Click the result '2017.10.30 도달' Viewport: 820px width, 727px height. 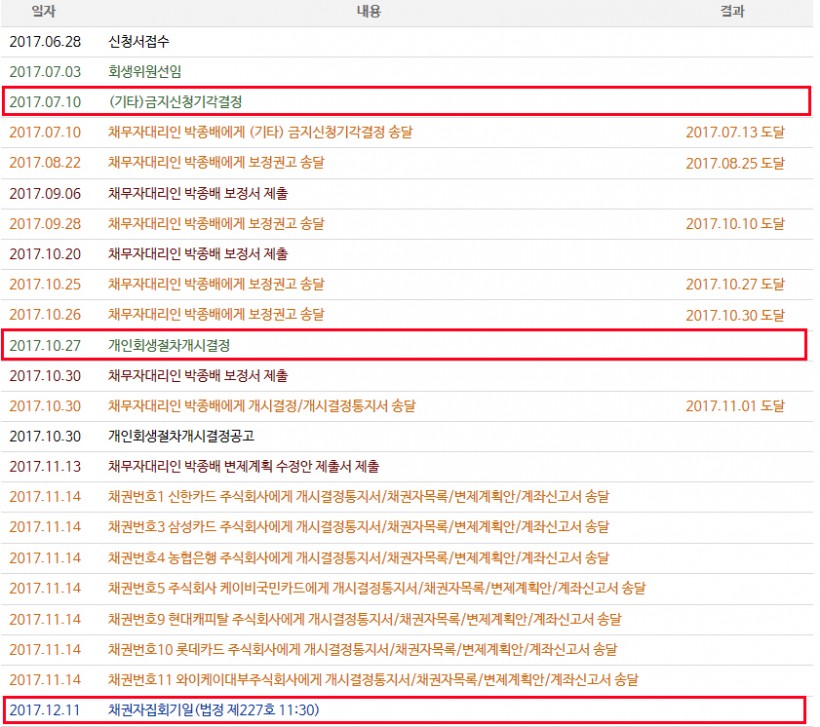[735, 315]
